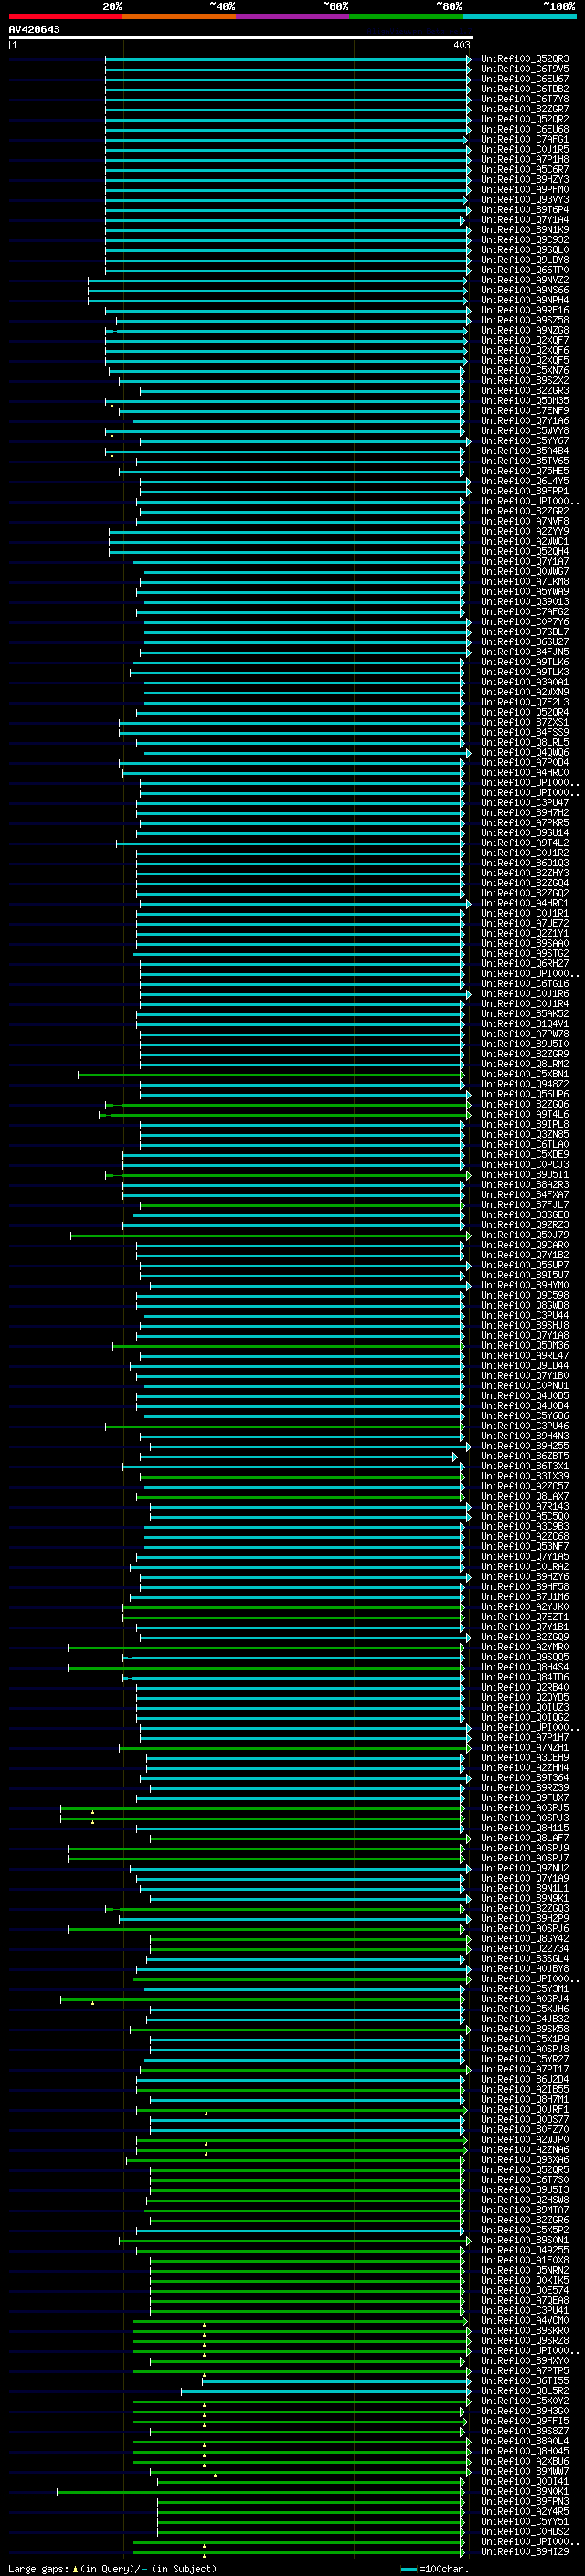Screen dimensions: 585x2576
Task: Click UniRef100_Q7Y1A4 label
Action: [x=524, y=220]
